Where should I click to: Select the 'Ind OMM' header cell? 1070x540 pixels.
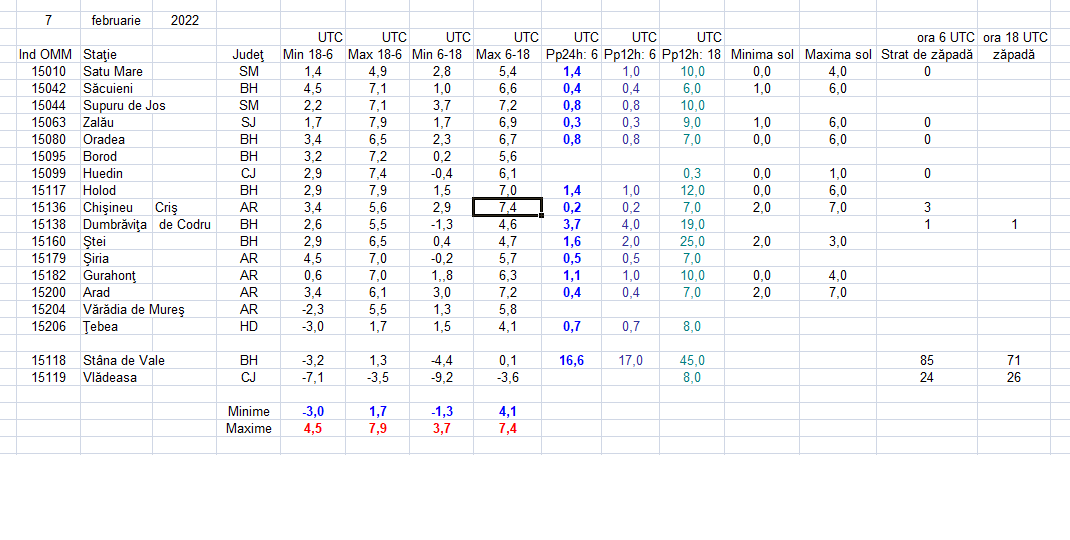click(x=48, y=55)
